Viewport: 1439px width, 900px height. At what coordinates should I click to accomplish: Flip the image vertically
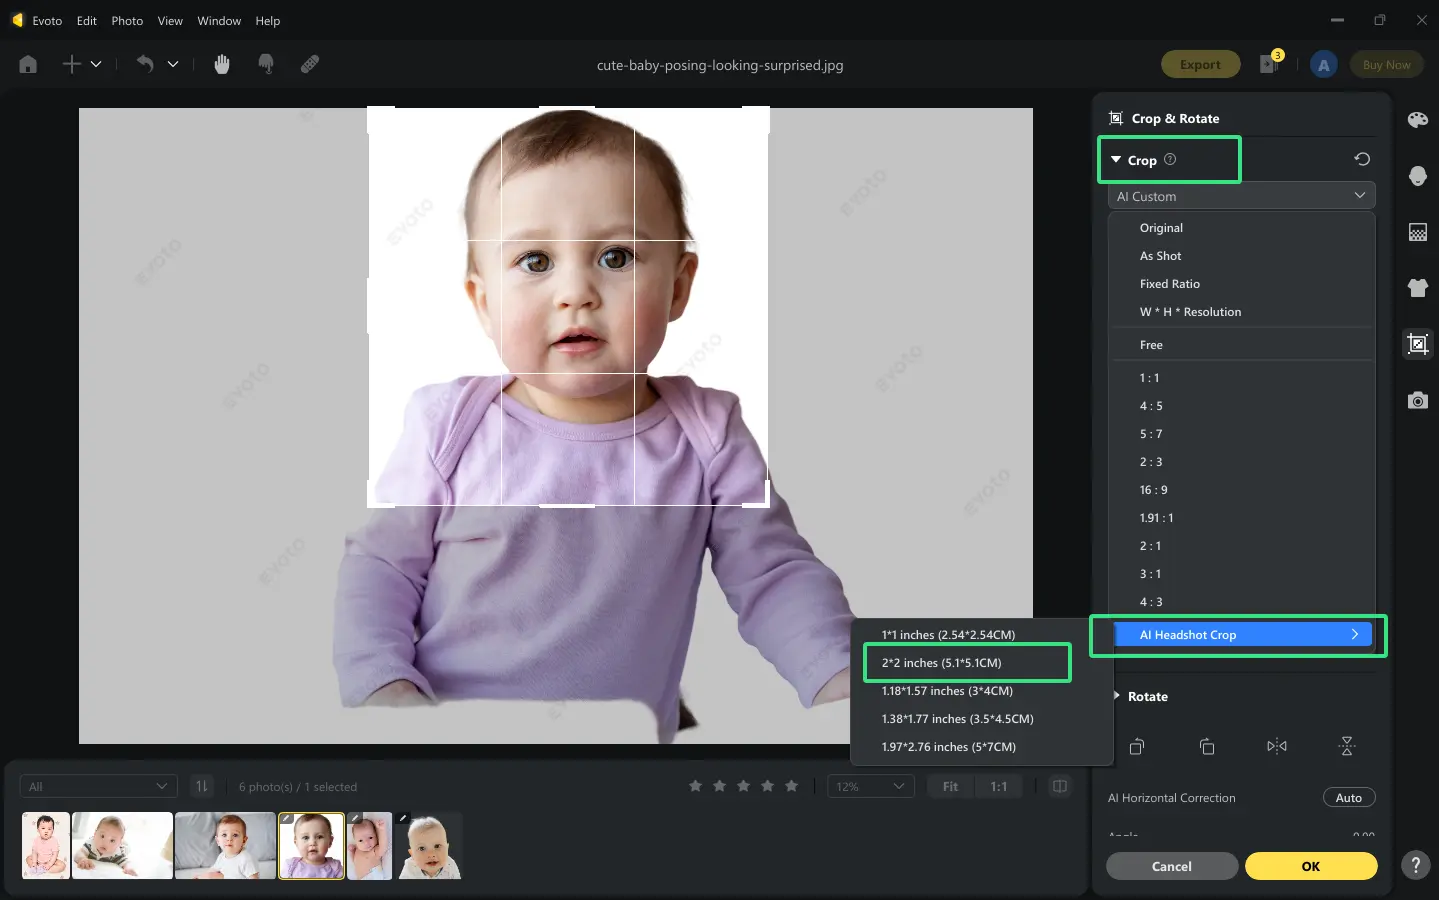tap(1347, 746)
